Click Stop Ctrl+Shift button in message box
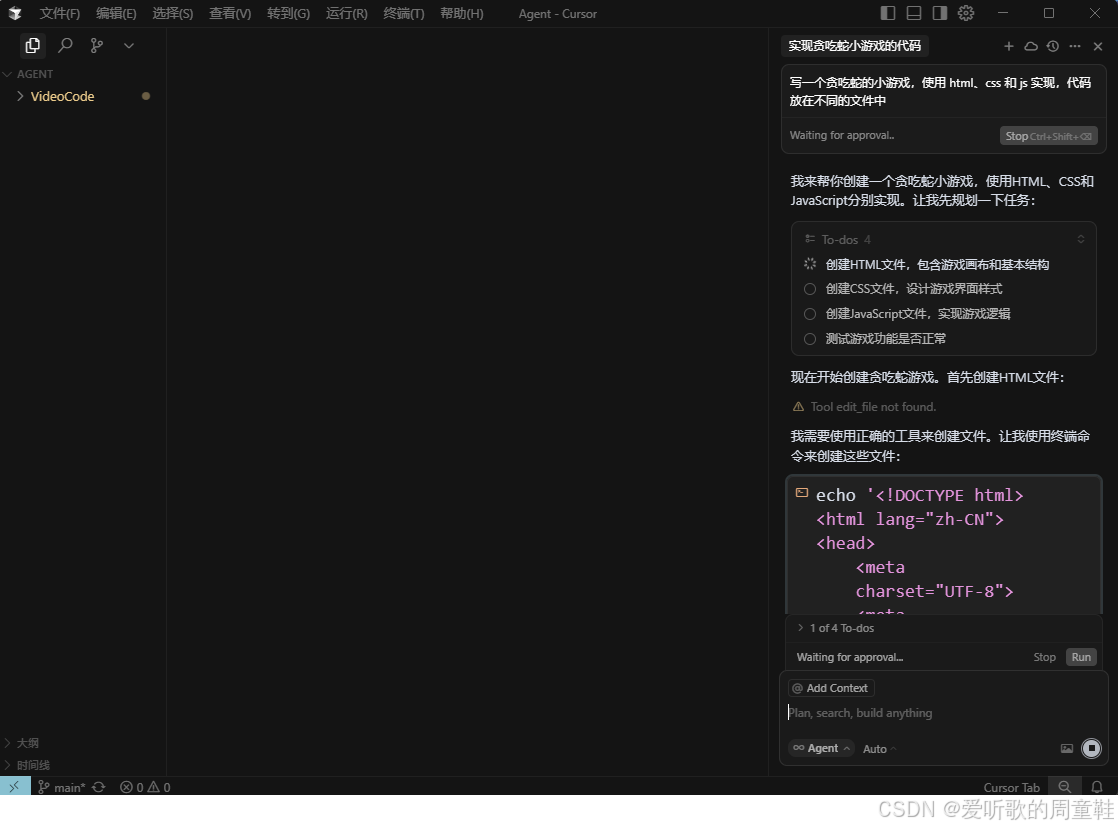 point(1048,136)
